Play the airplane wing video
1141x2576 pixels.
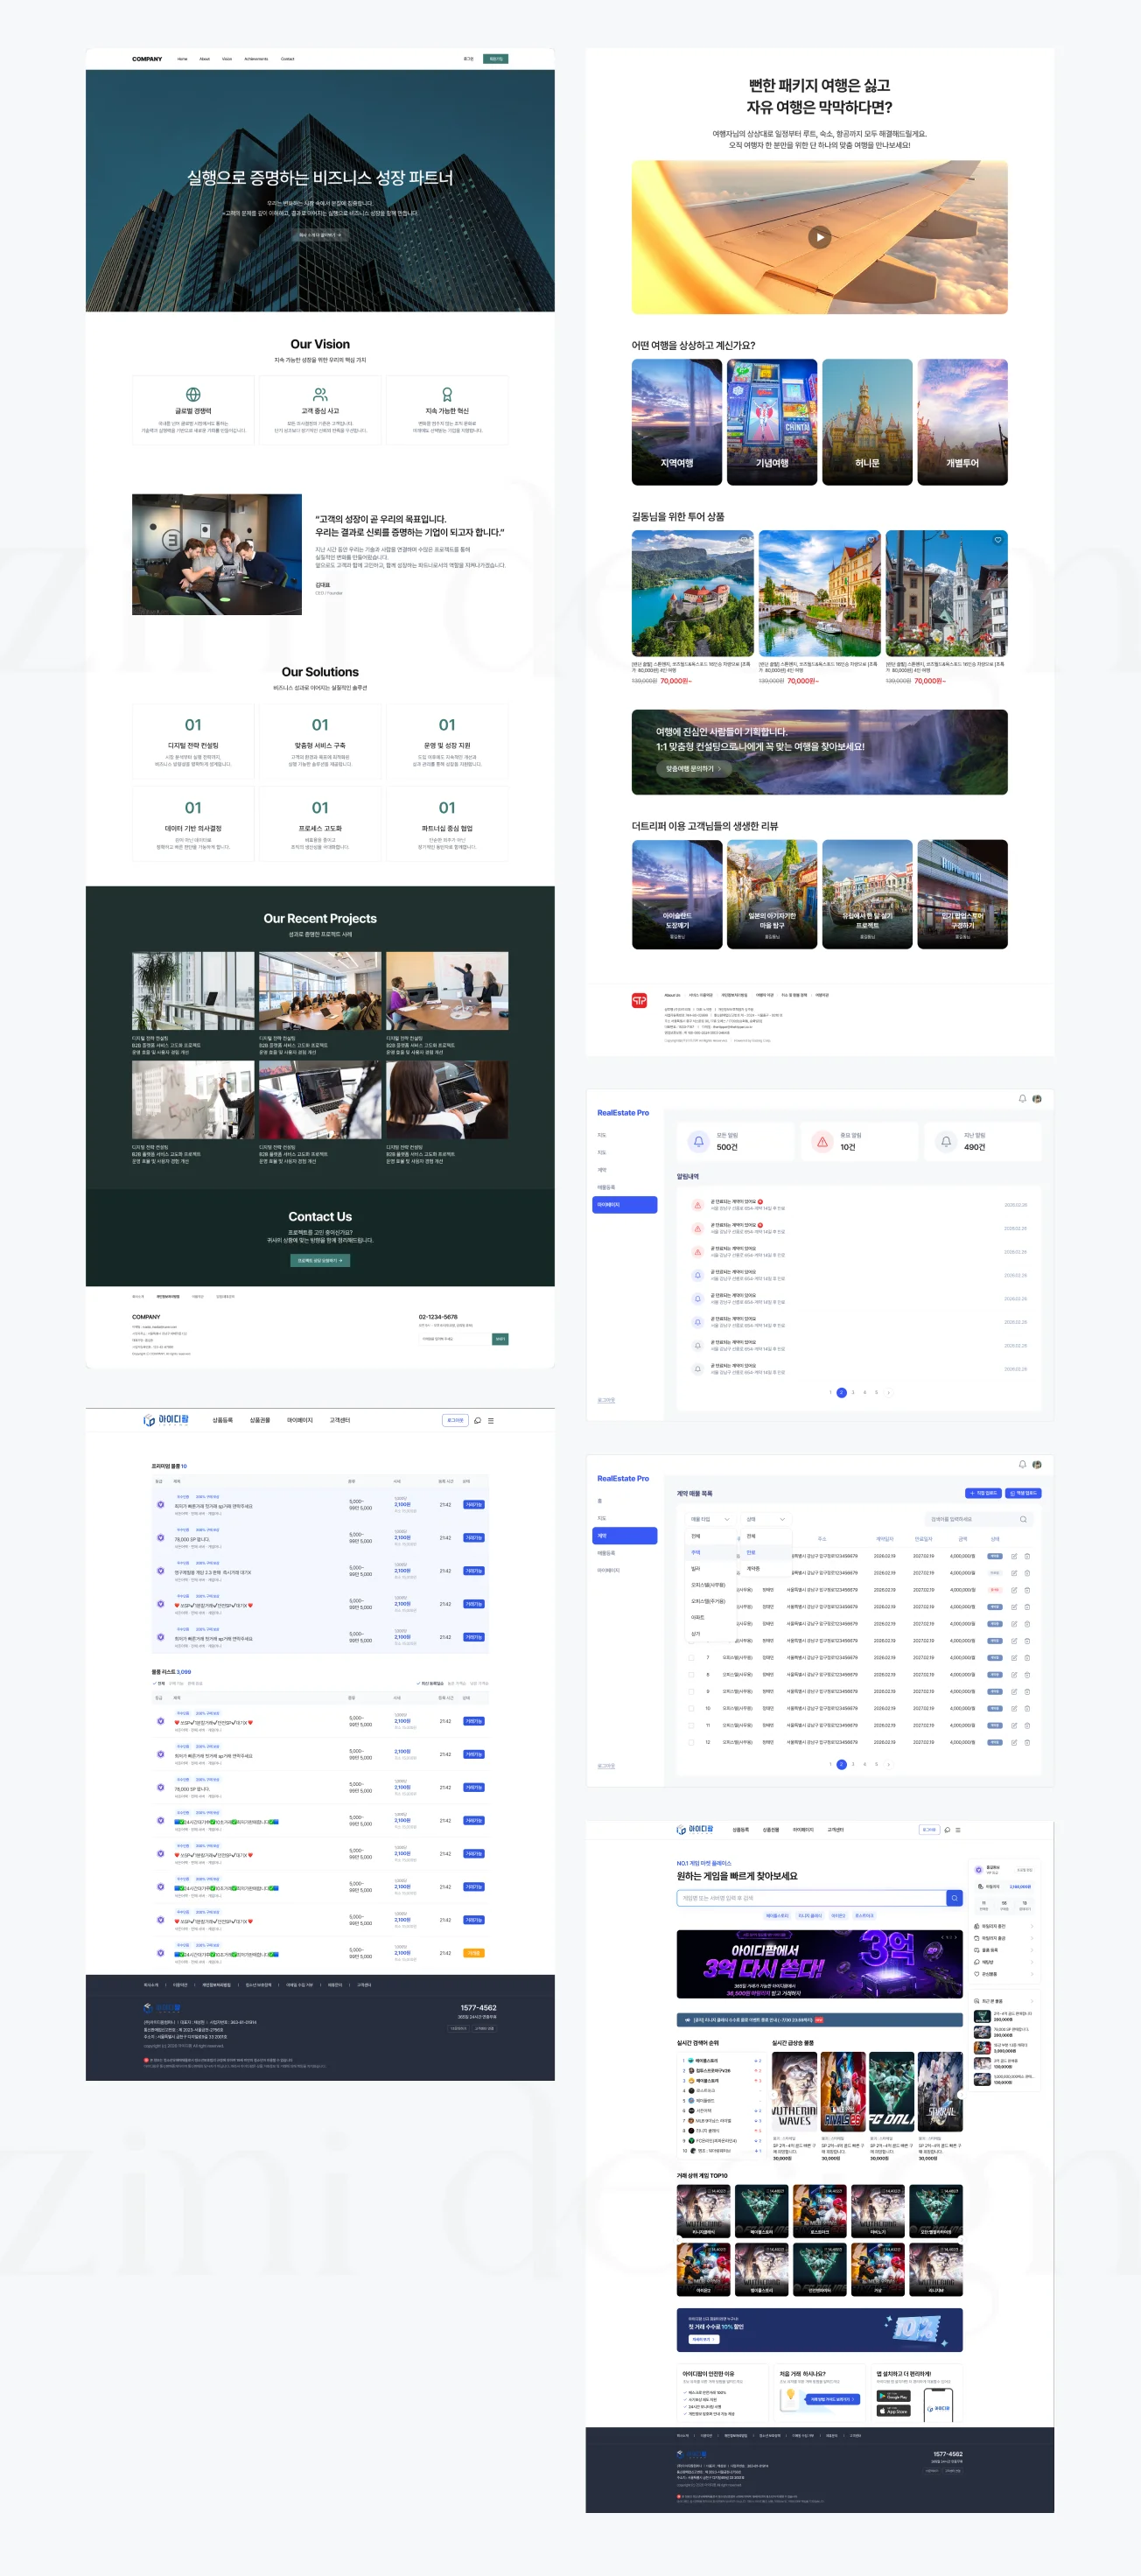[819, 237]
